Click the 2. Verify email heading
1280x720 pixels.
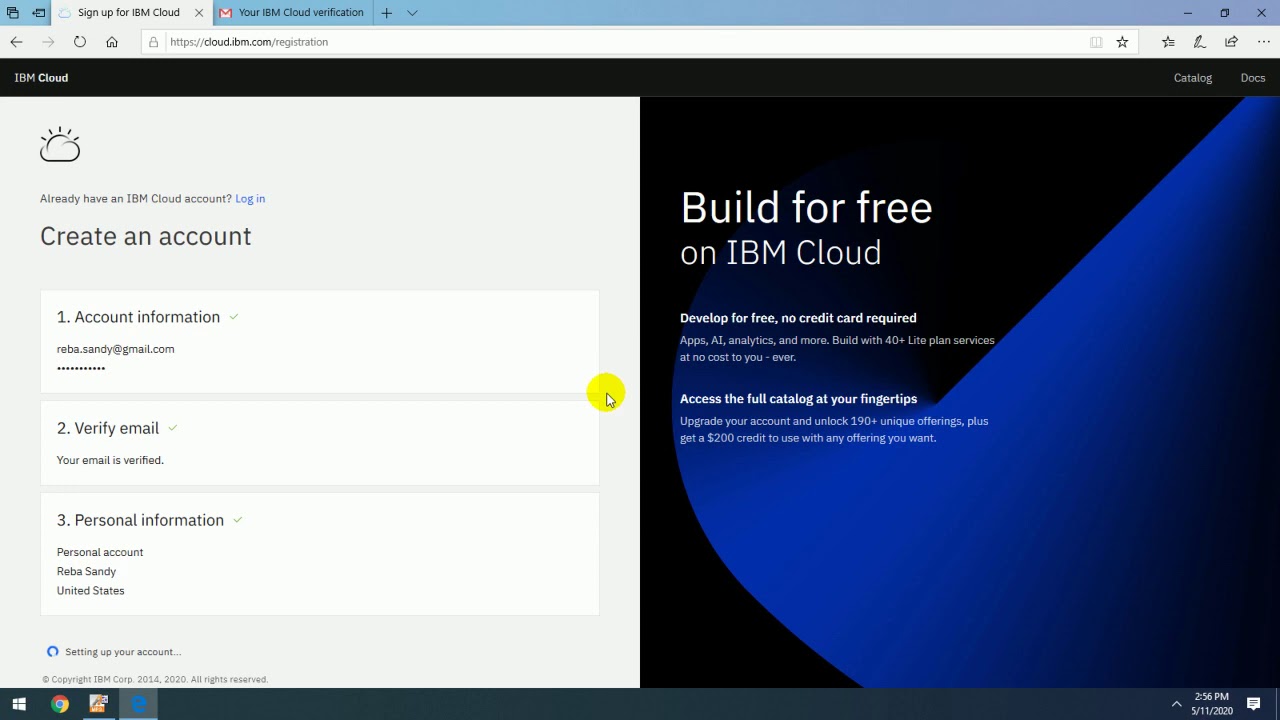pyautogui.click(x=108, y=428)
